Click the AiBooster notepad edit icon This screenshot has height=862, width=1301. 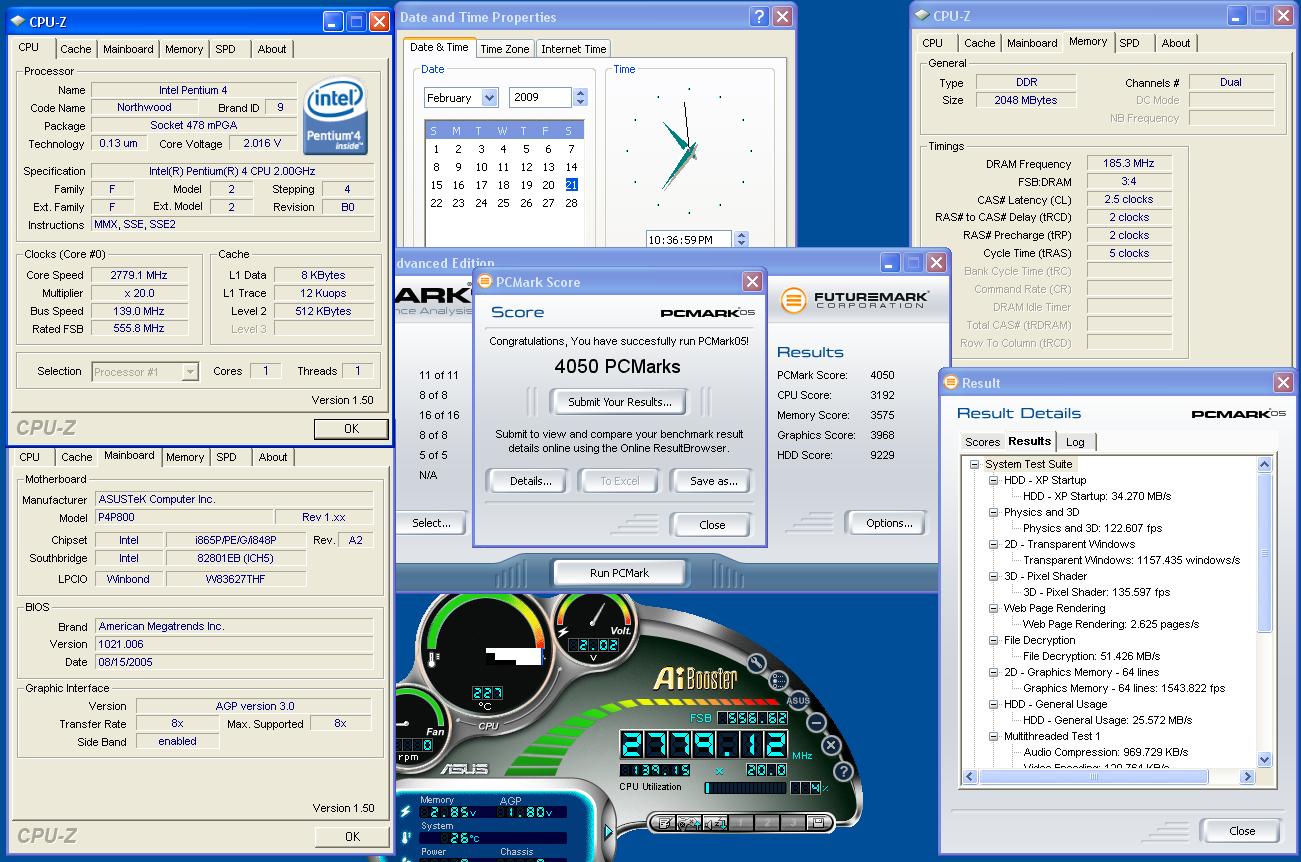[664, 823]
